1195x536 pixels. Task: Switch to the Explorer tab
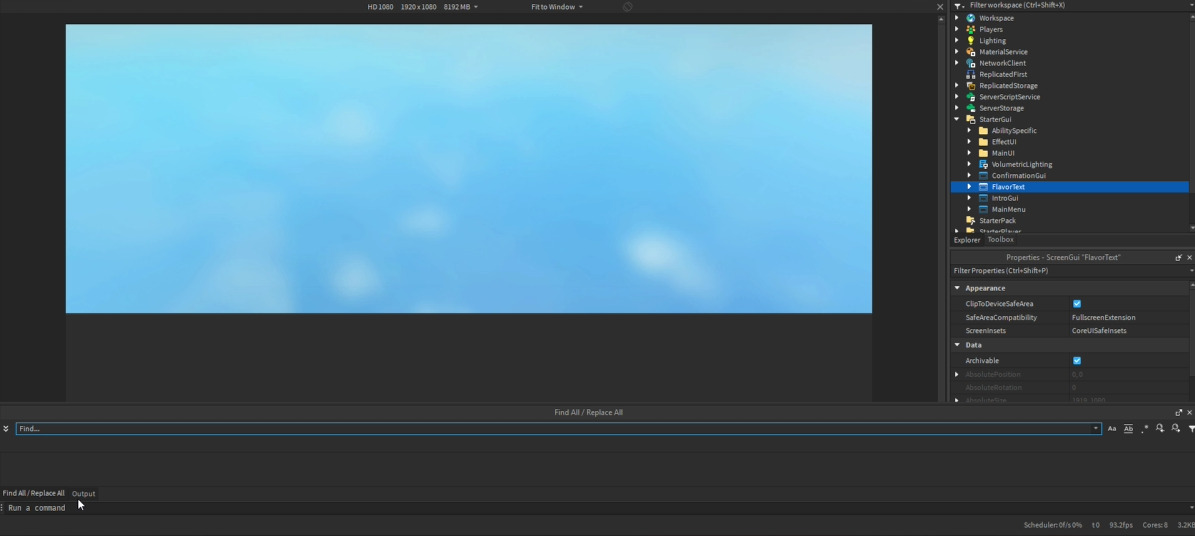[966, 240]
